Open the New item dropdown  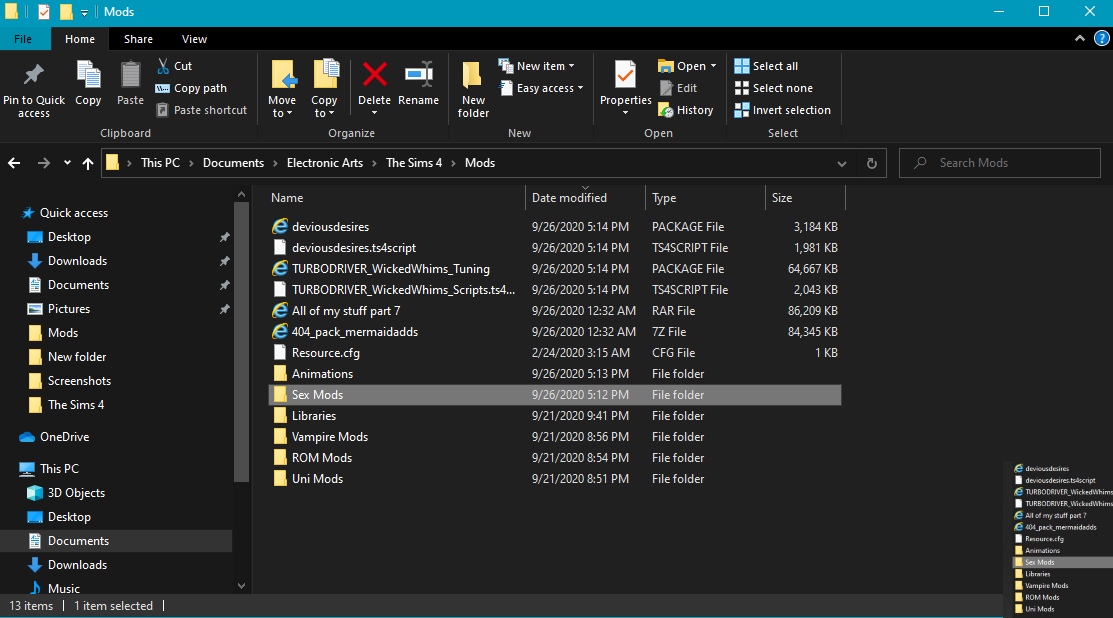point(544,66)
